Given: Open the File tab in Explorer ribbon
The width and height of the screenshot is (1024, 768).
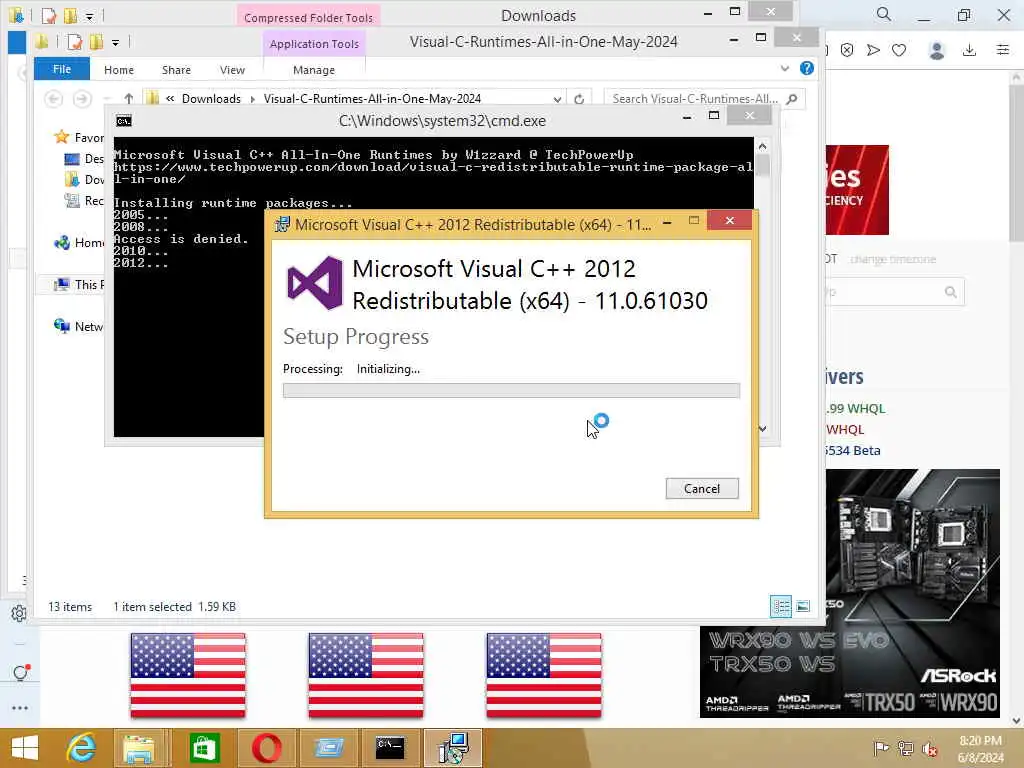Looking at the screenshot, I should coord(62,69).
